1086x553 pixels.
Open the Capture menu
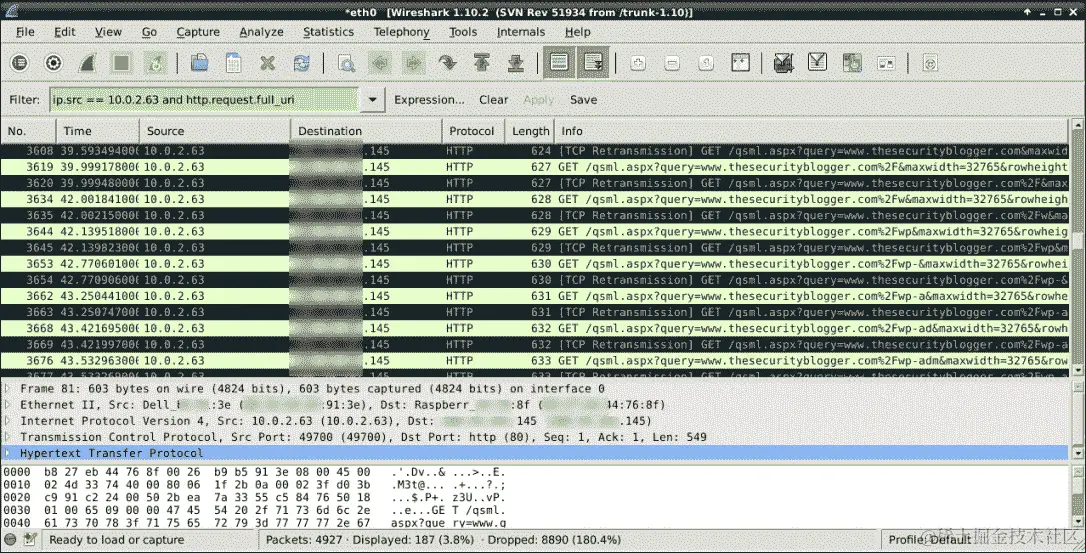coord(198,32)
